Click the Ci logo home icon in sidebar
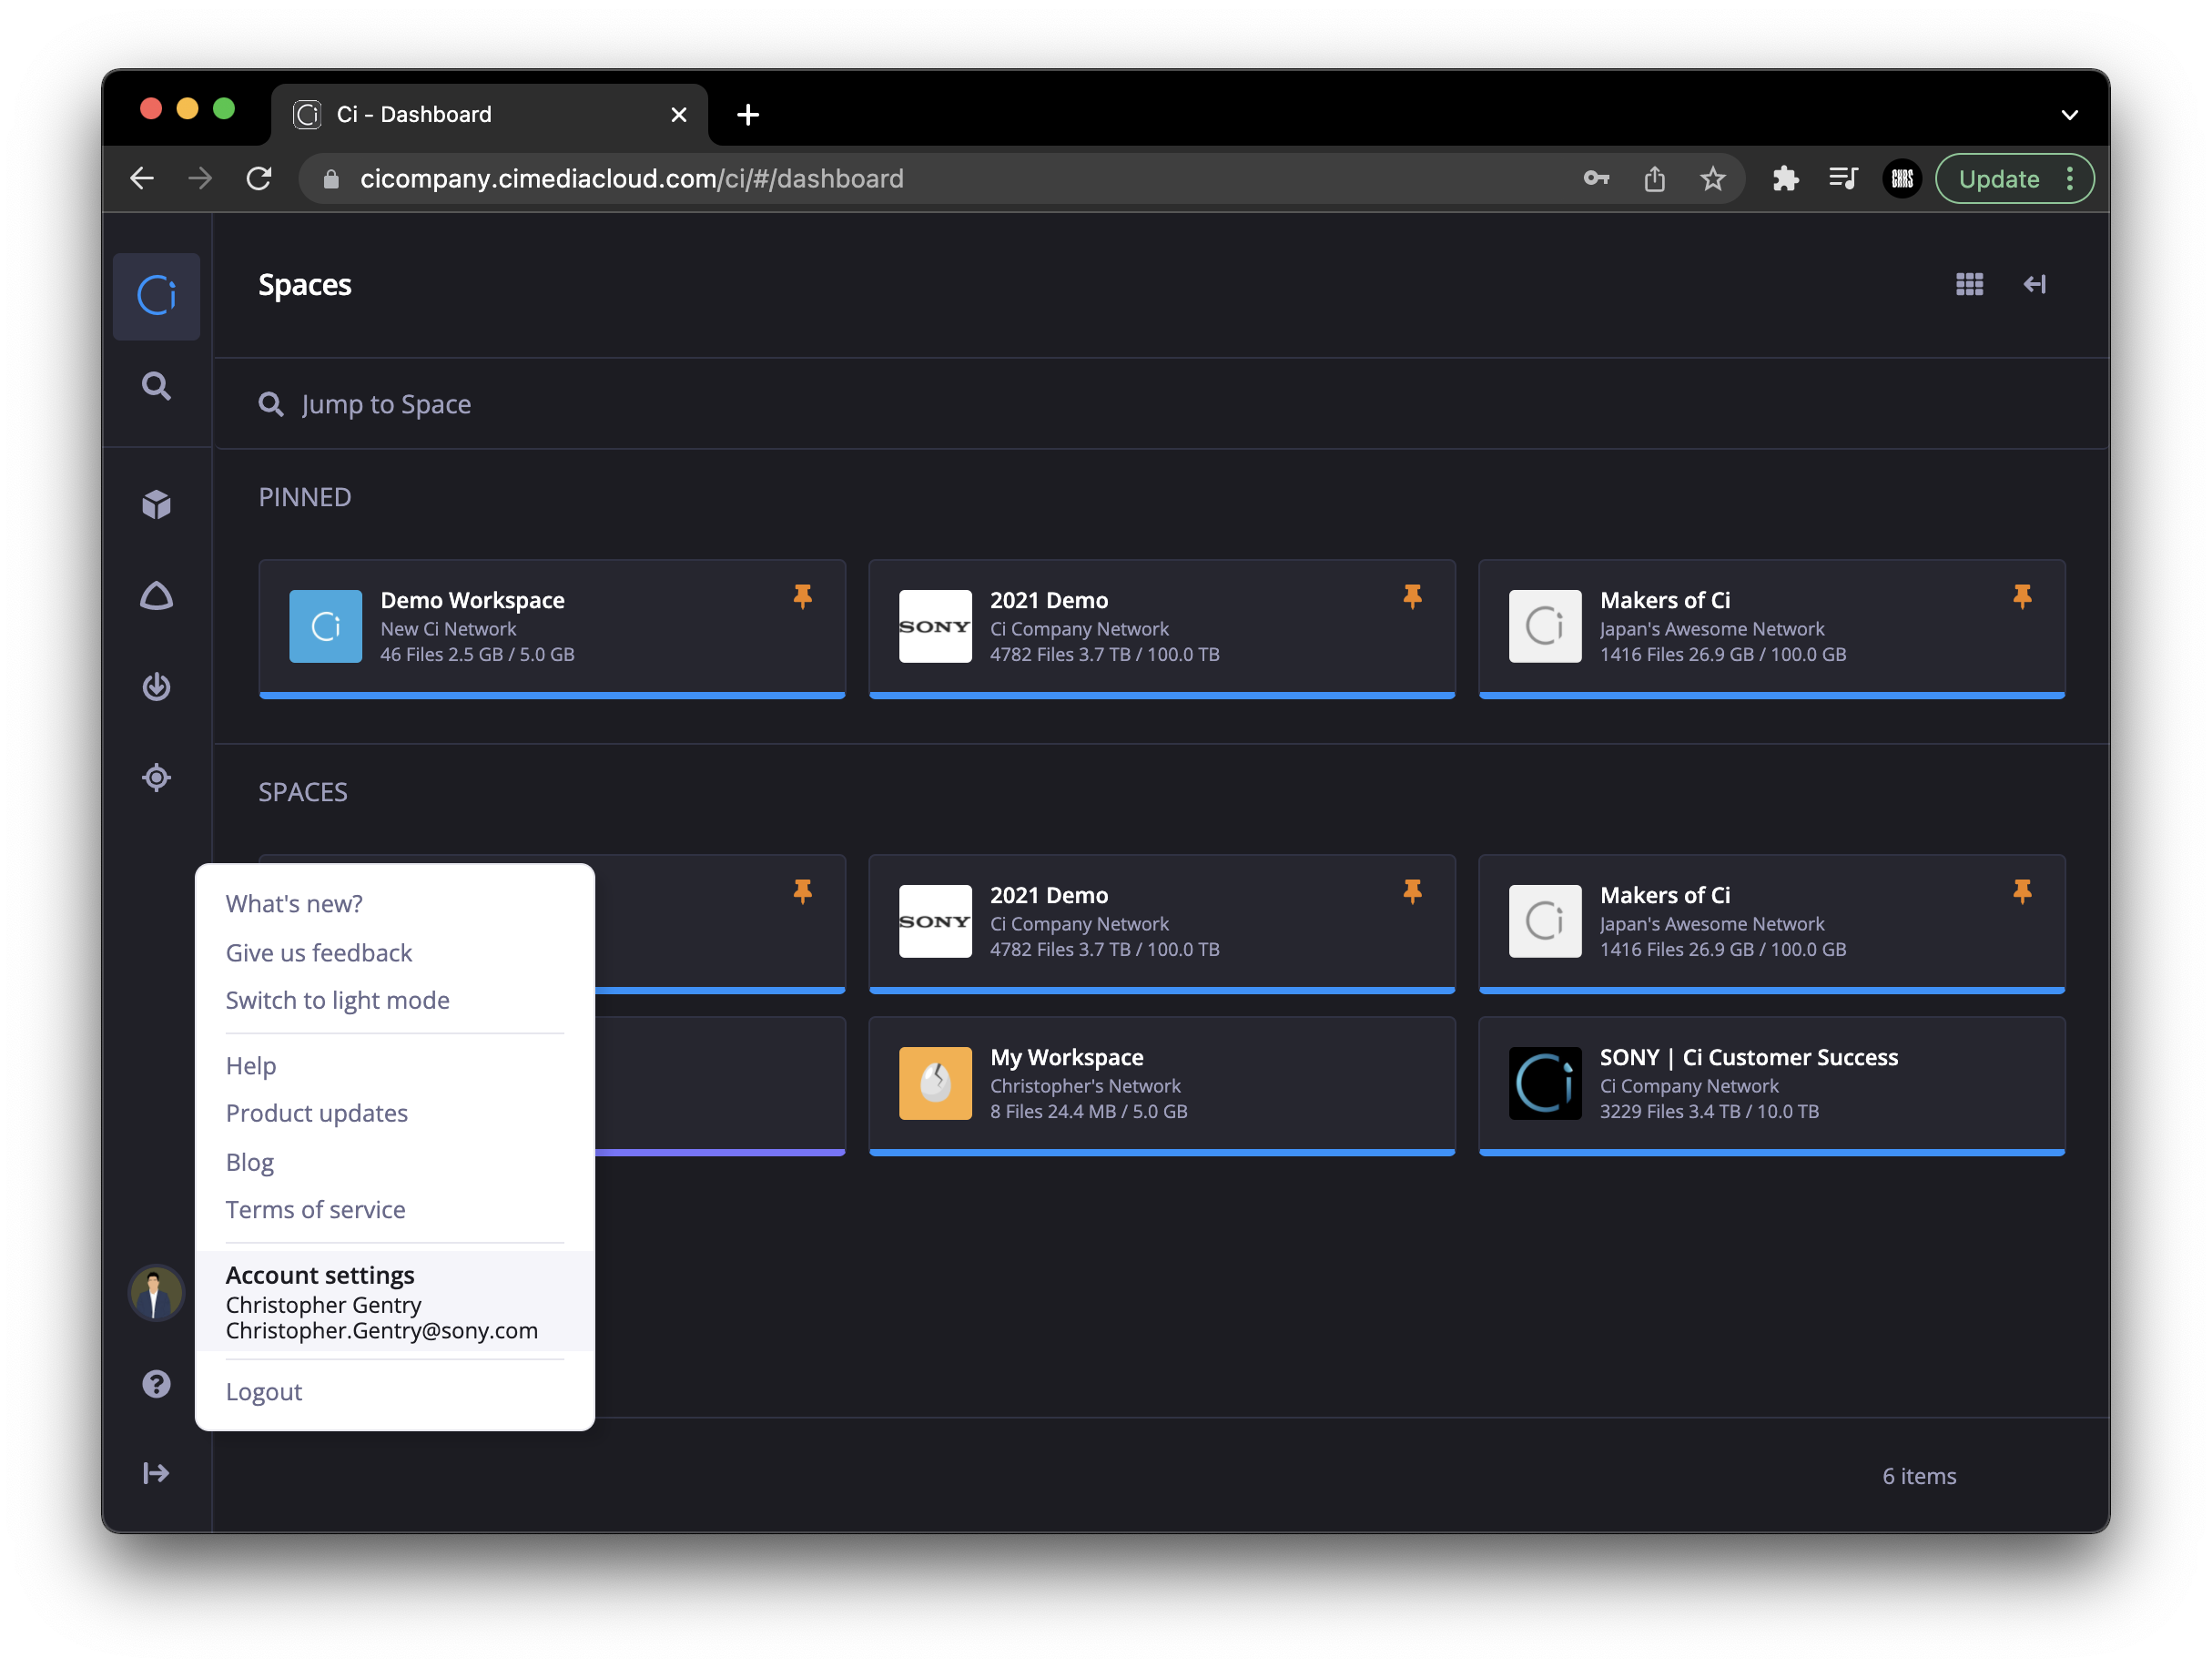The image size is (2212, 1668). (x=156, y=296)
